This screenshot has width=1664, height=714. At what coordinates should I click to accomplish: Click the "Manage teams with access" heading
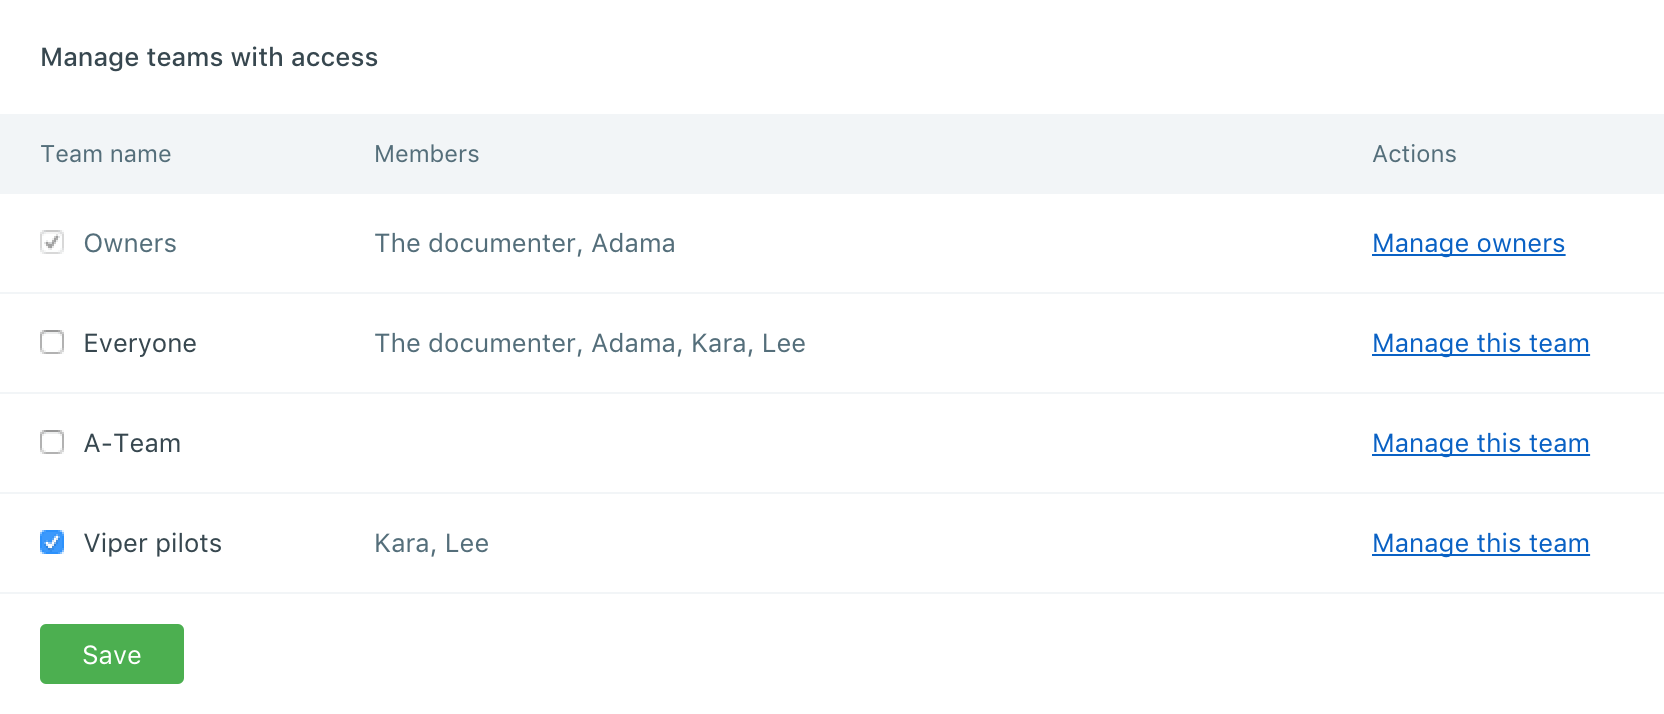tap(209, 57)
